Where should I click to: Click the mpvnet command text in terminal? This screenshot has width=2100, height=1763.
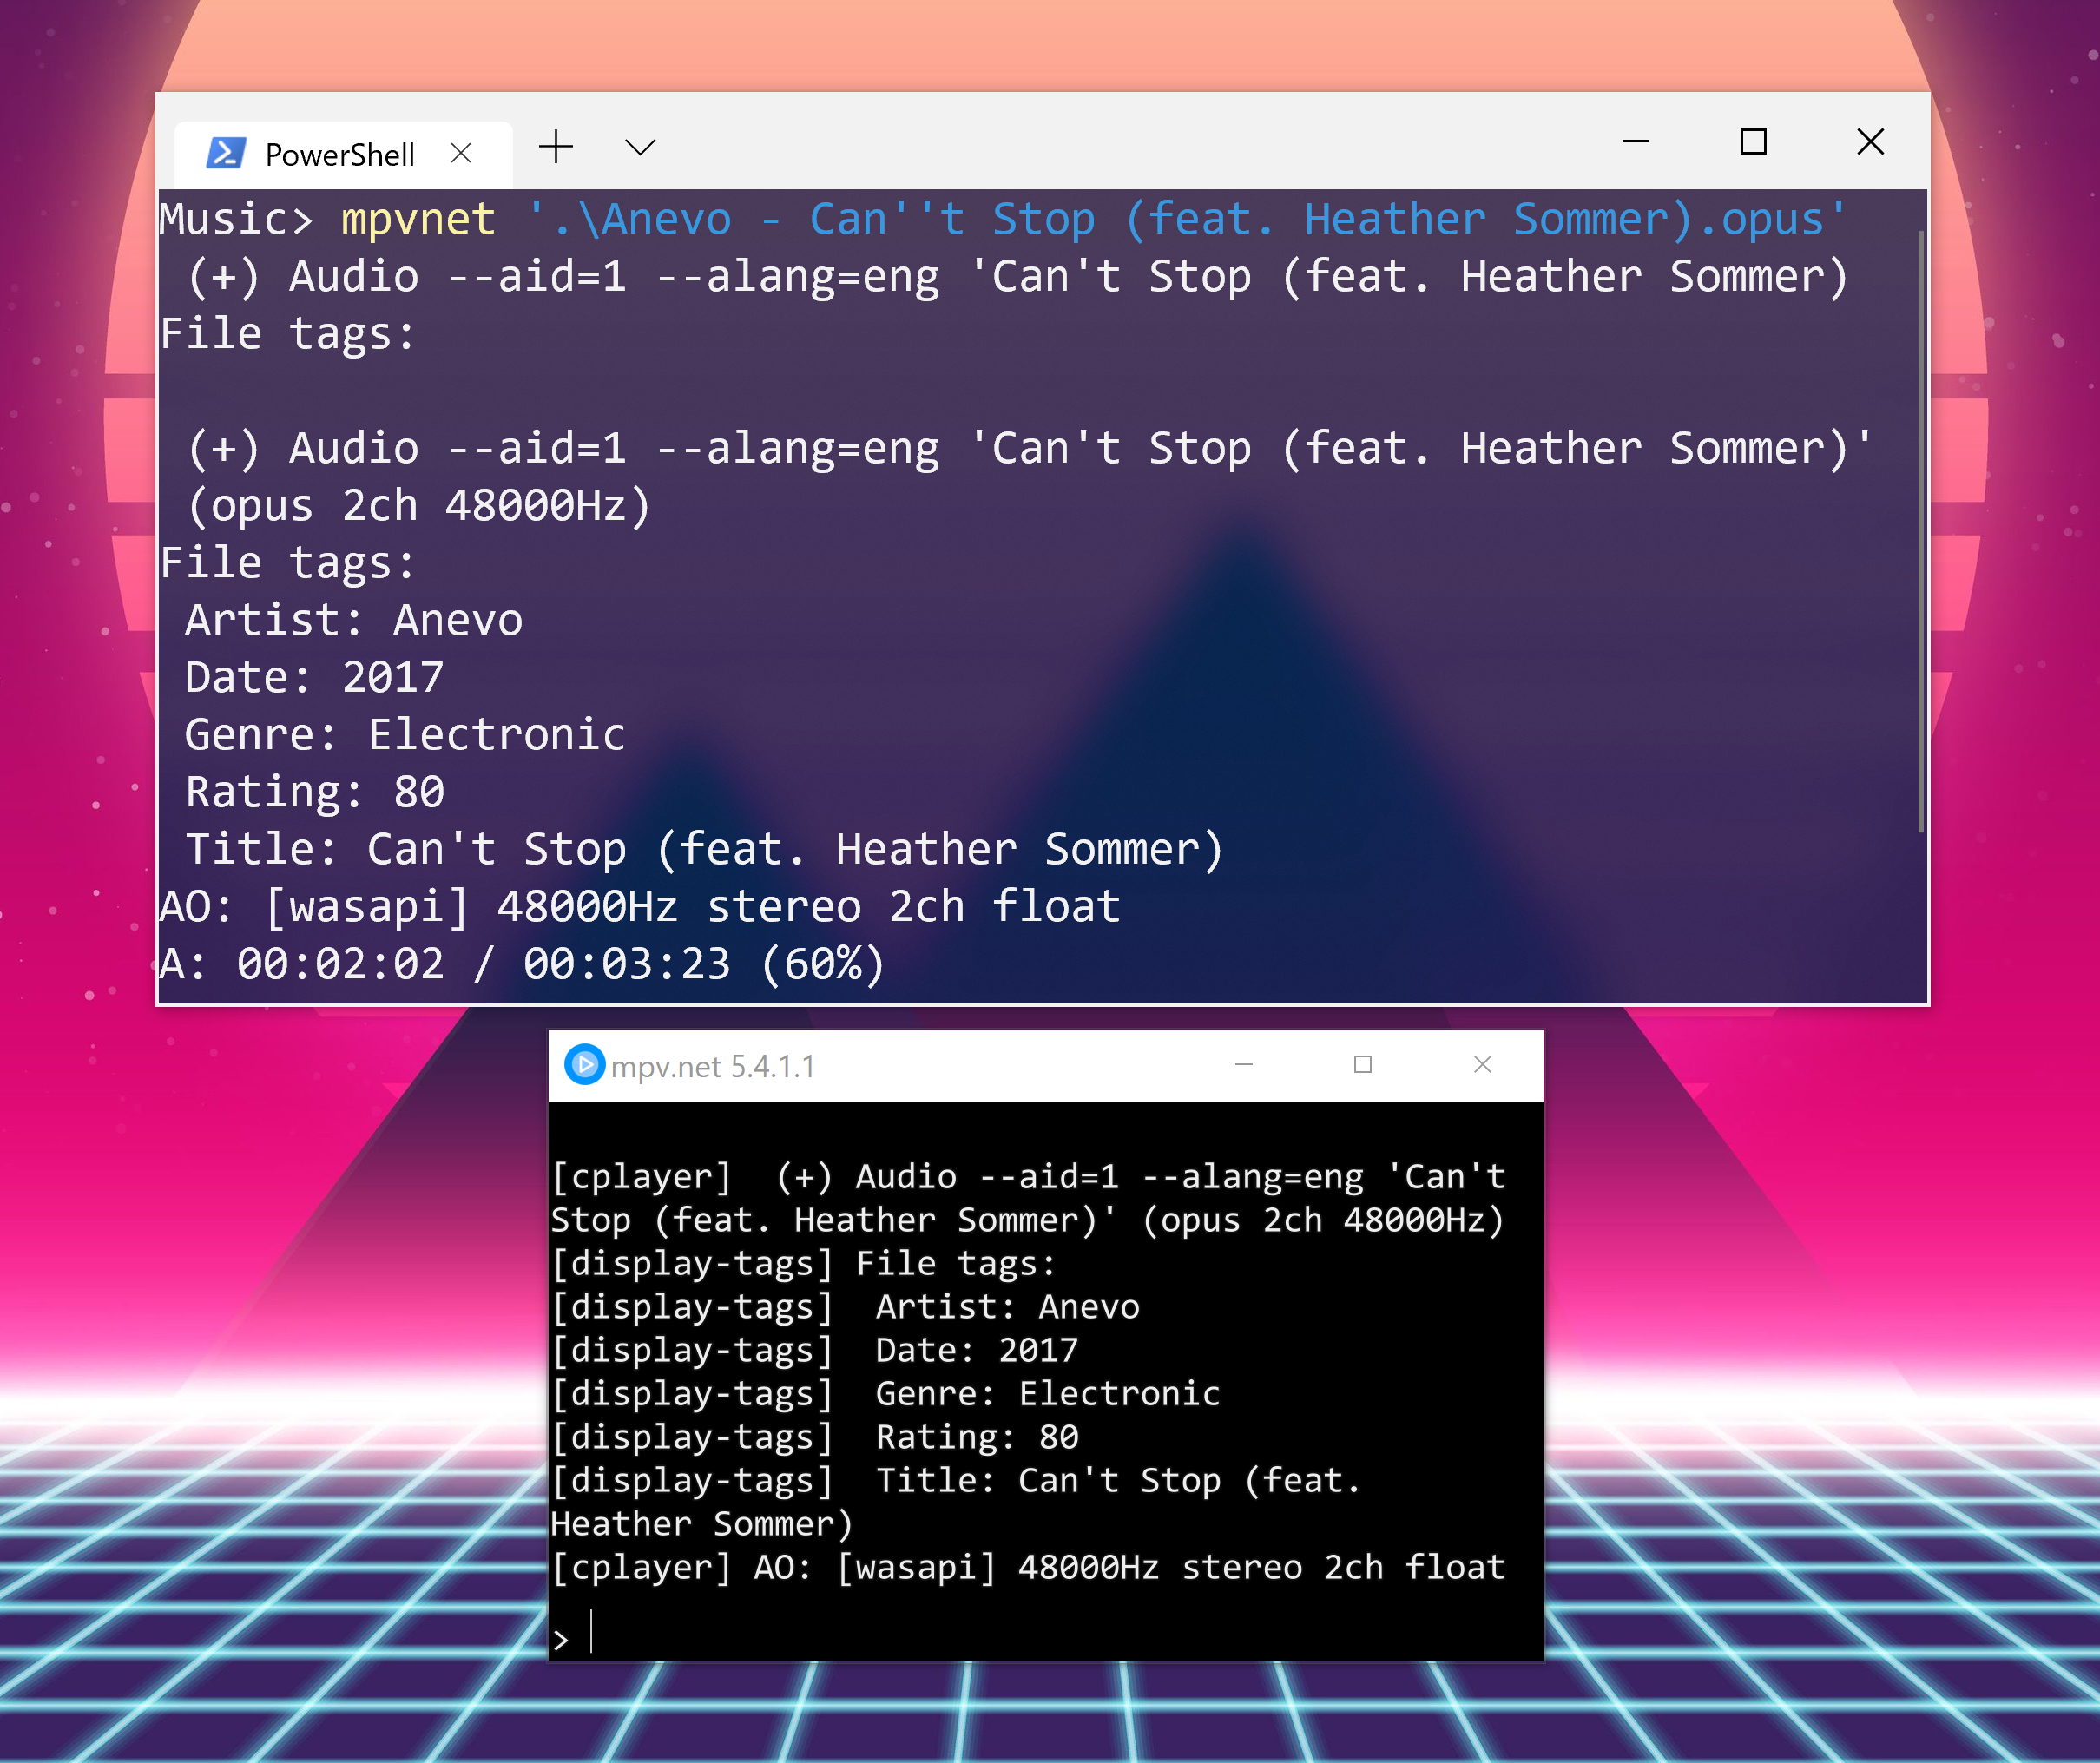click(418, 219)
